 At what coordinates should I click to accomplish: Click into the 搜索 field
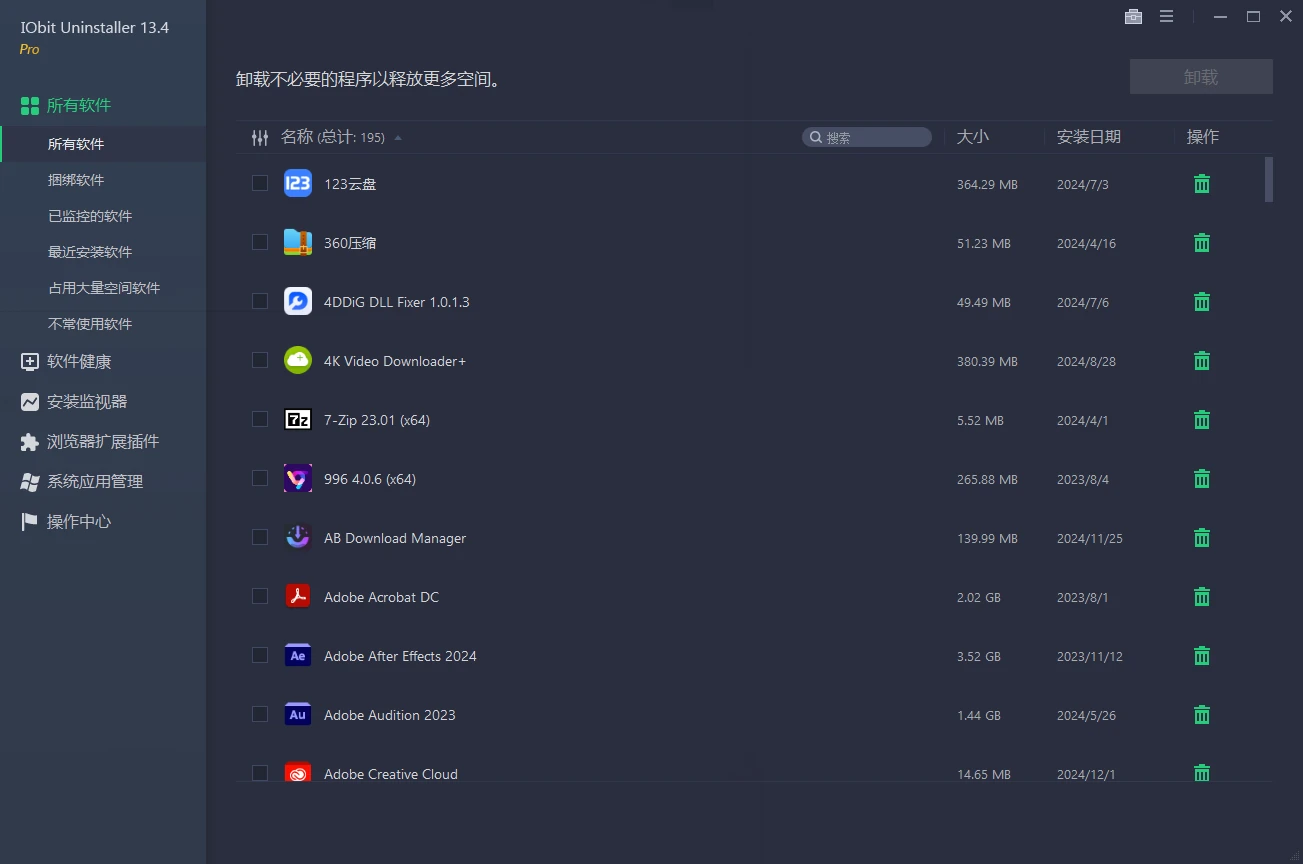click(x=867, y=137)
